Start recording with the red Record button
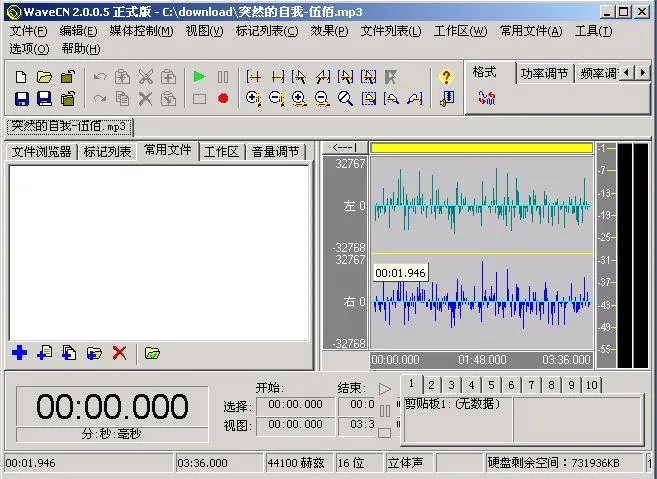The height and width of the screenshot is (479, 657). [223, 98]
